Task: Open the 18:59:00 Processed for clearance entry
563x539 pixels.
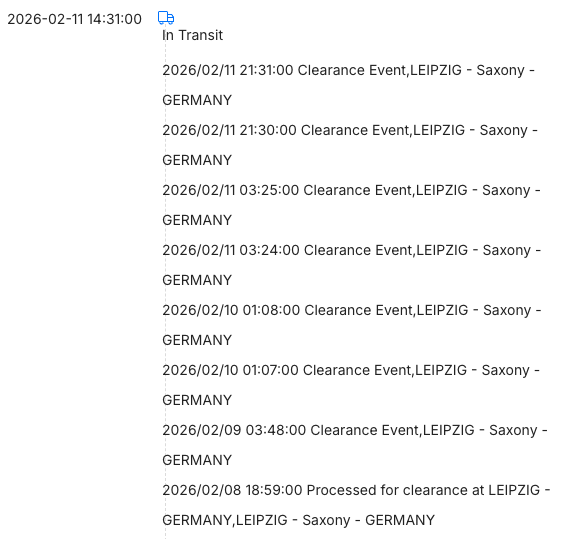Action: 356,505
